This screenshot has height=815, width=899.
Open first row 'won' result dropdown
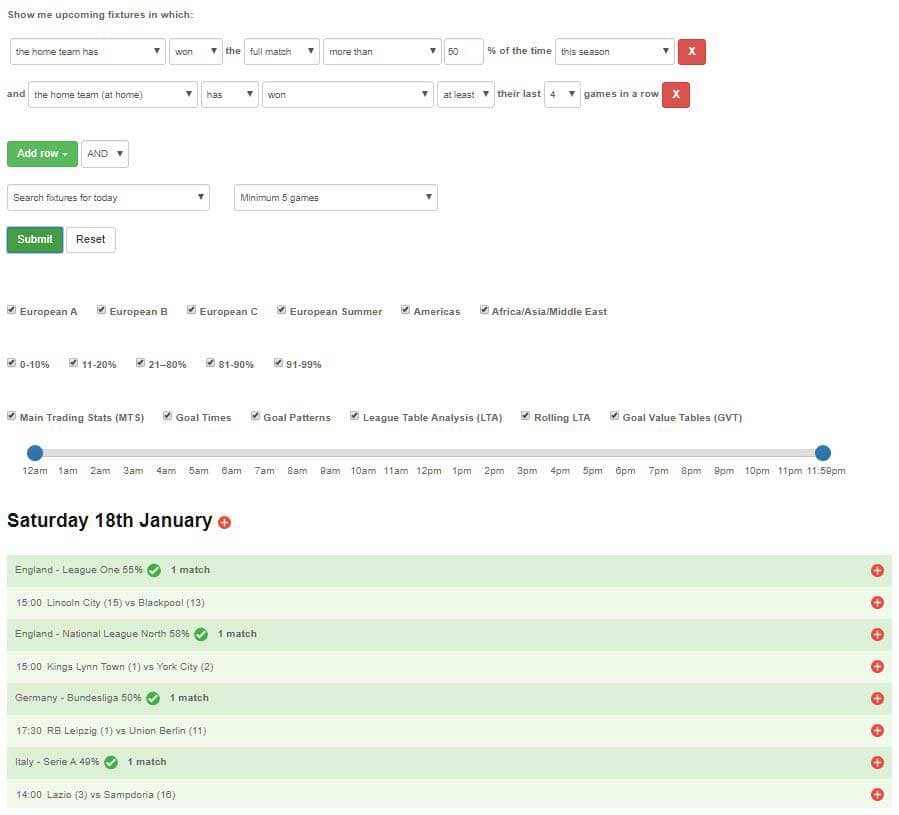[196, 52]
